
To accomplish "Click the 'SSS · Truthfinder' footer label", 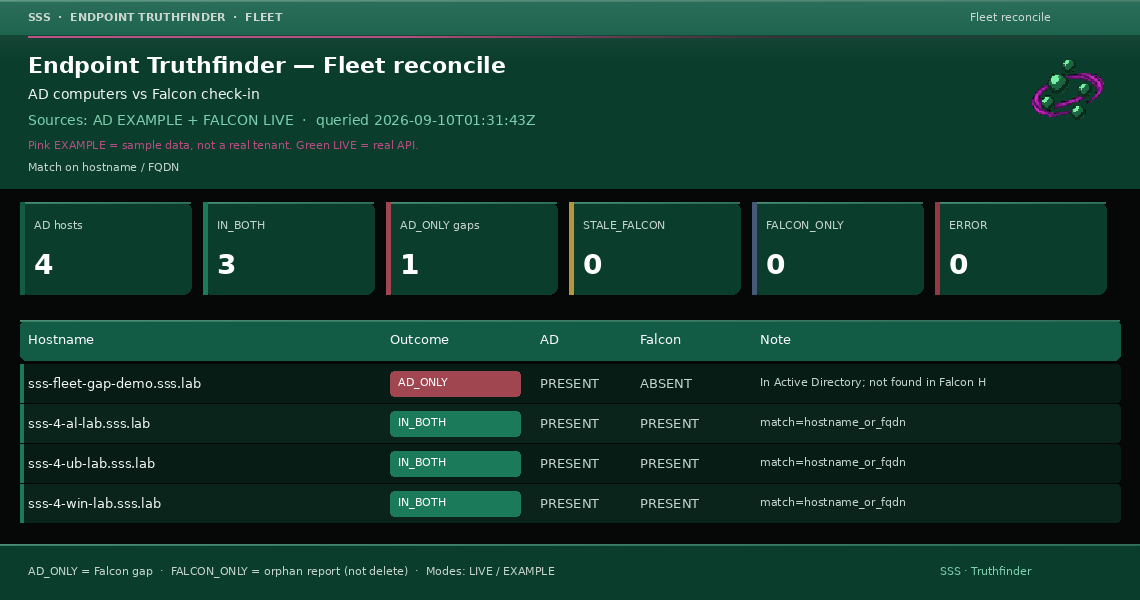I will coord(985,571).
